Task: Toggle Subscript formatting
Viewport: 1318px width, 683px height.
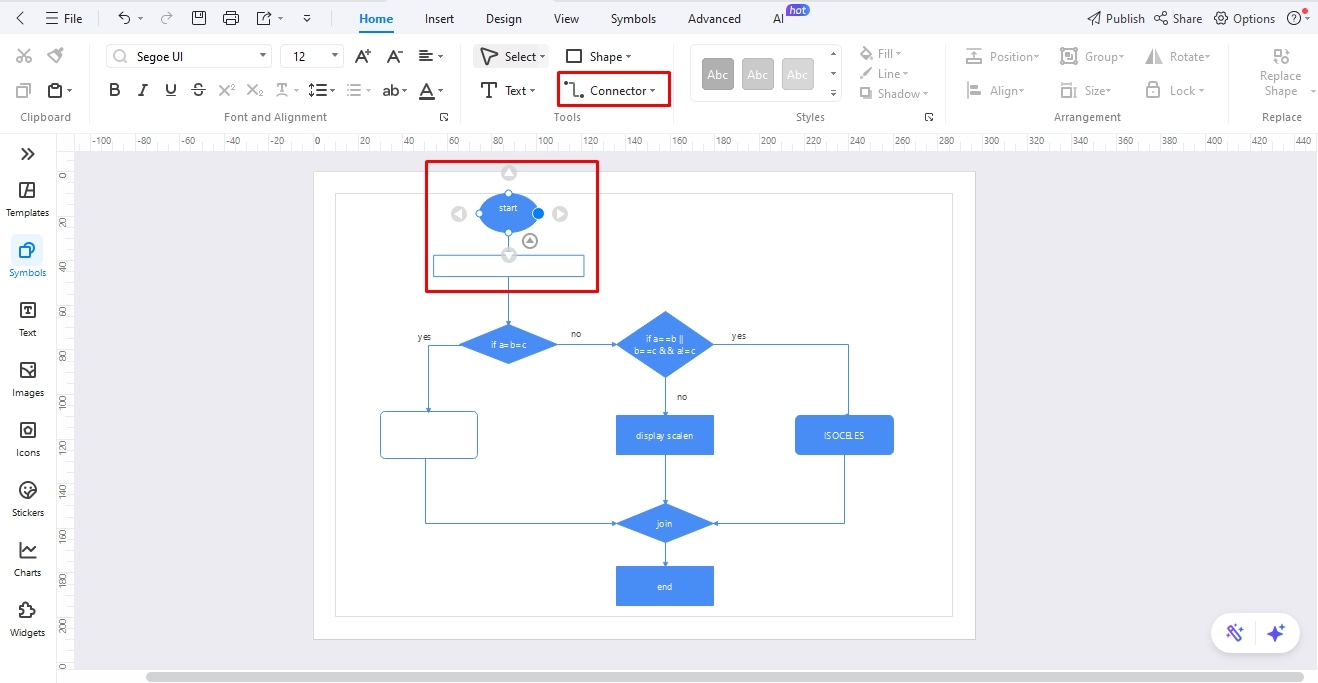Action: [x=255, y=90]
